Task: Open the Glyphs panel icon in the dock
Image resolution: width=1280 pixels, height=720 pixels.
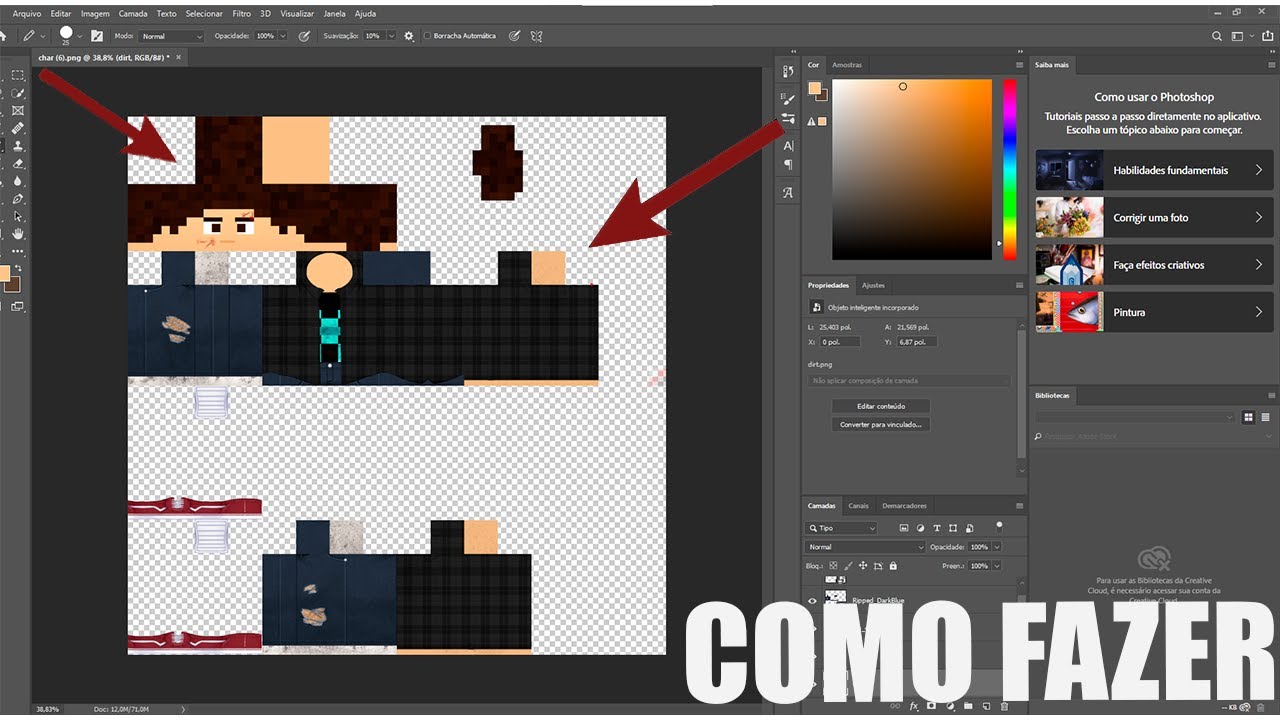Action: coord(788,193)
